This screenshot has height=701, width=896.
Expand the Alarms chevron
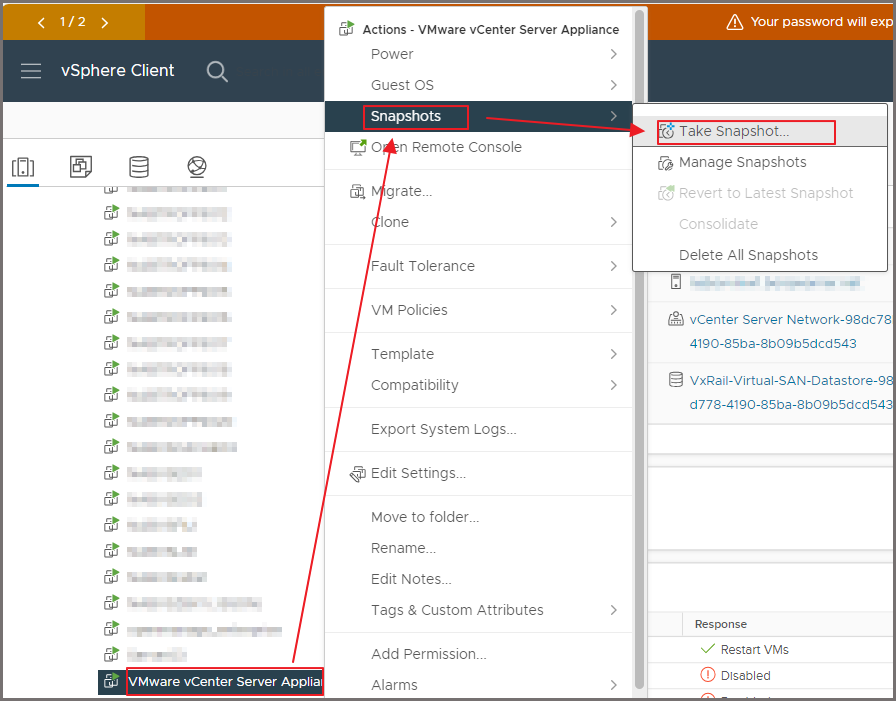(614, 685)
